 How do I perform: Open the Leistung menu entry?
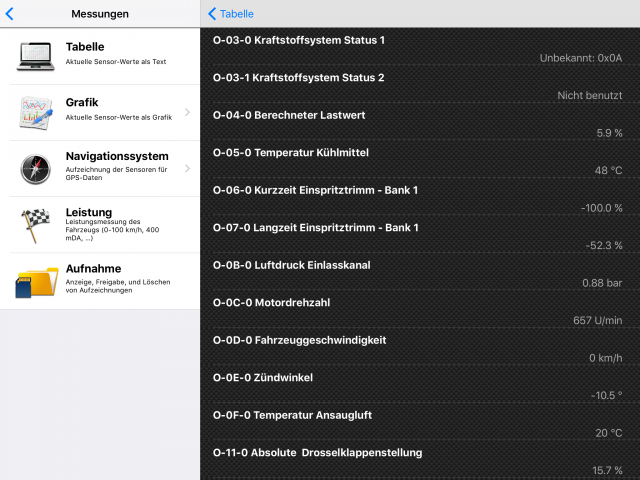100,225
